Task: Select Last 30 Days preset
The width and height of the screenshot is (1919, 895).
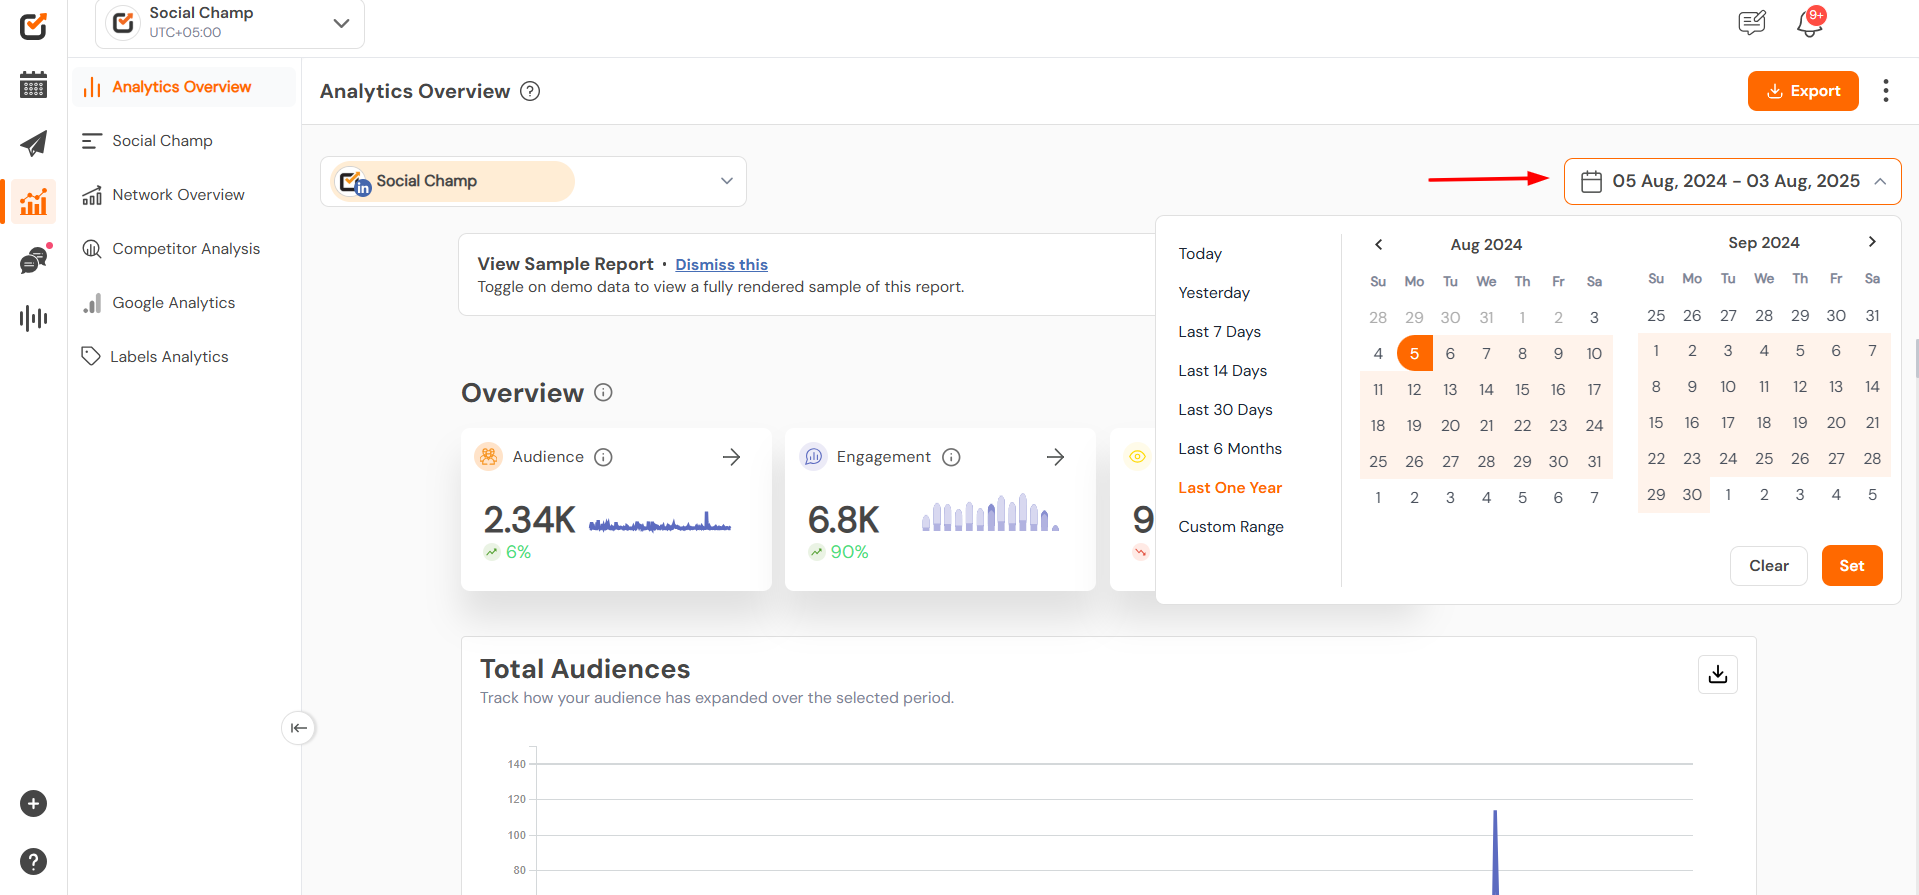Action: coord(1225,410)
